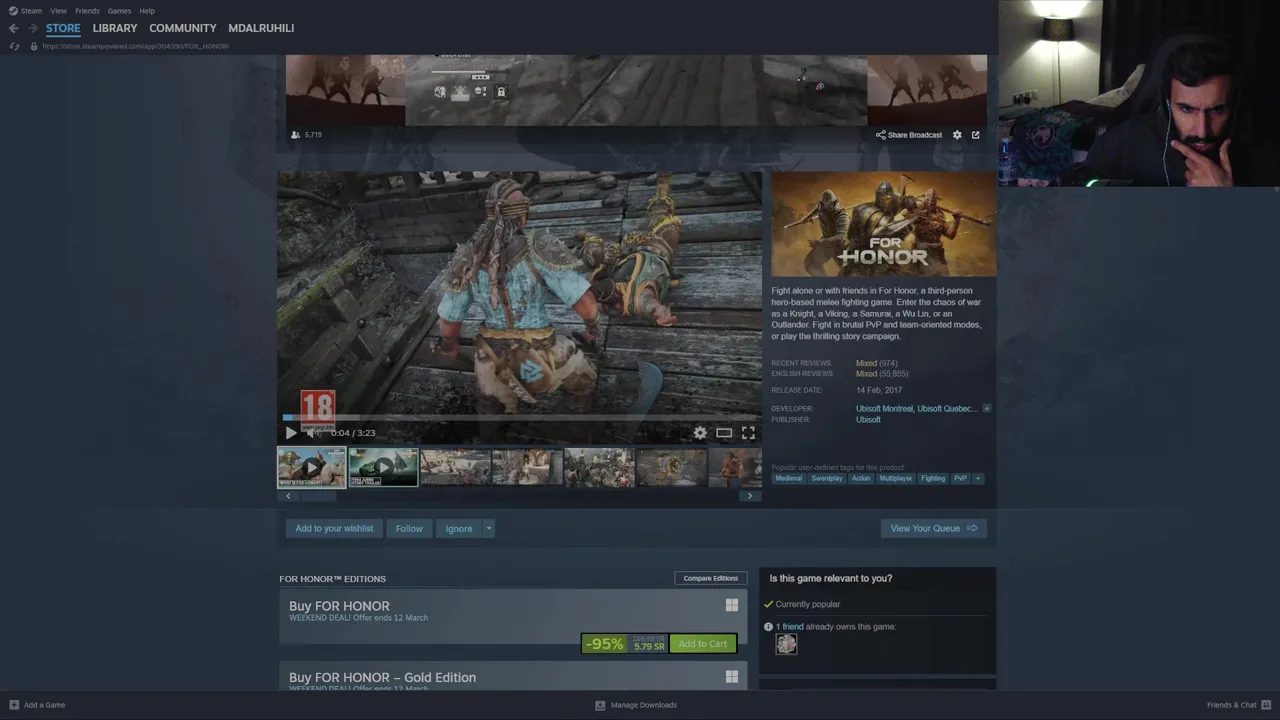Click the media strip scrollbar handle
1280x720 pixels.
319,496
